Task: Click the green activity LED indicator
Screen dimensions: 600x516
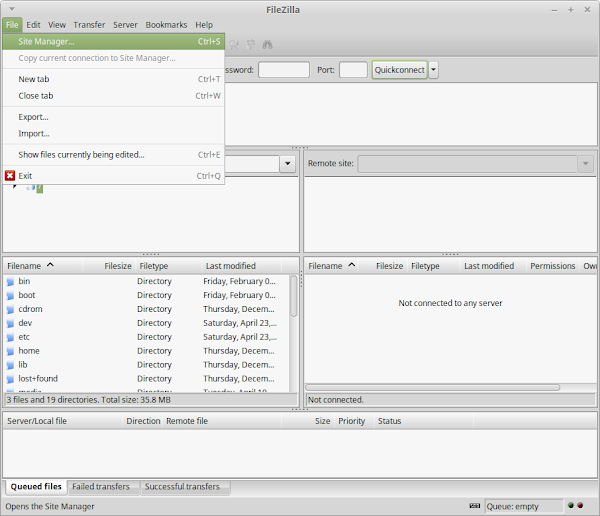Action: [x=571, y=506]
